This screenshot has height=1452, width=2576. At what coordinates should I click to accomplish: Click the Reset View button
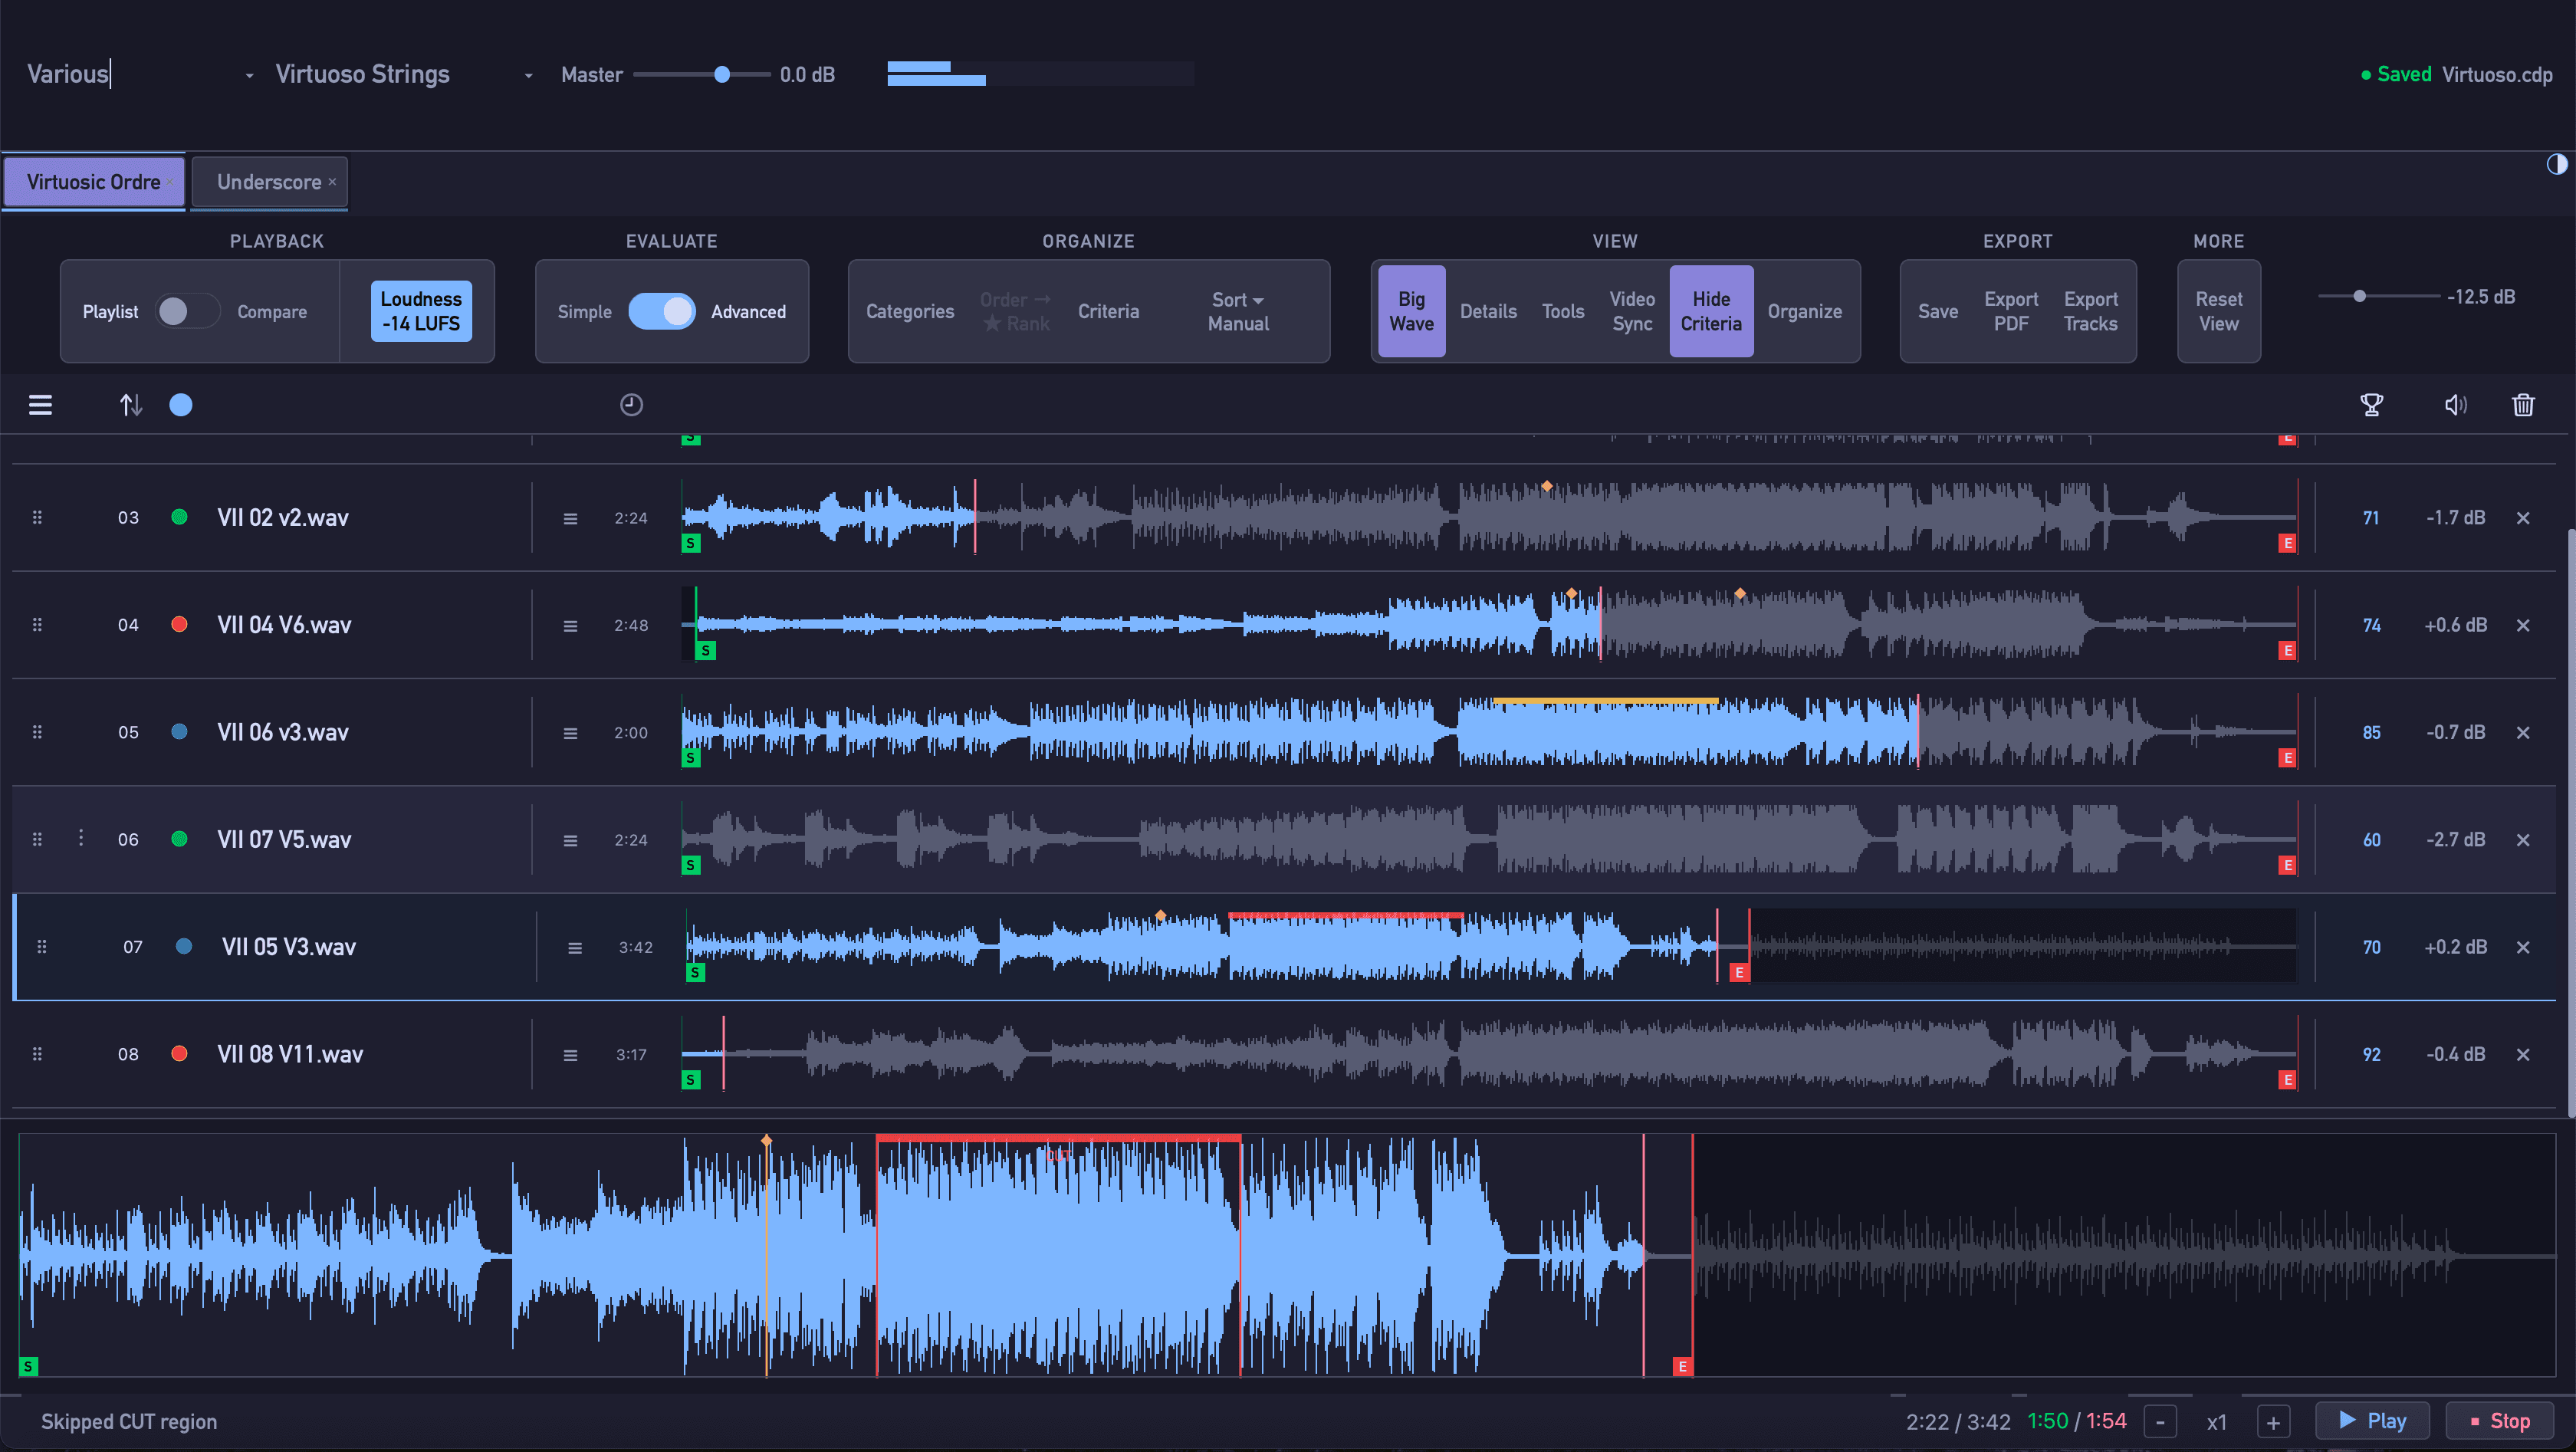(x=2218, y=311)
